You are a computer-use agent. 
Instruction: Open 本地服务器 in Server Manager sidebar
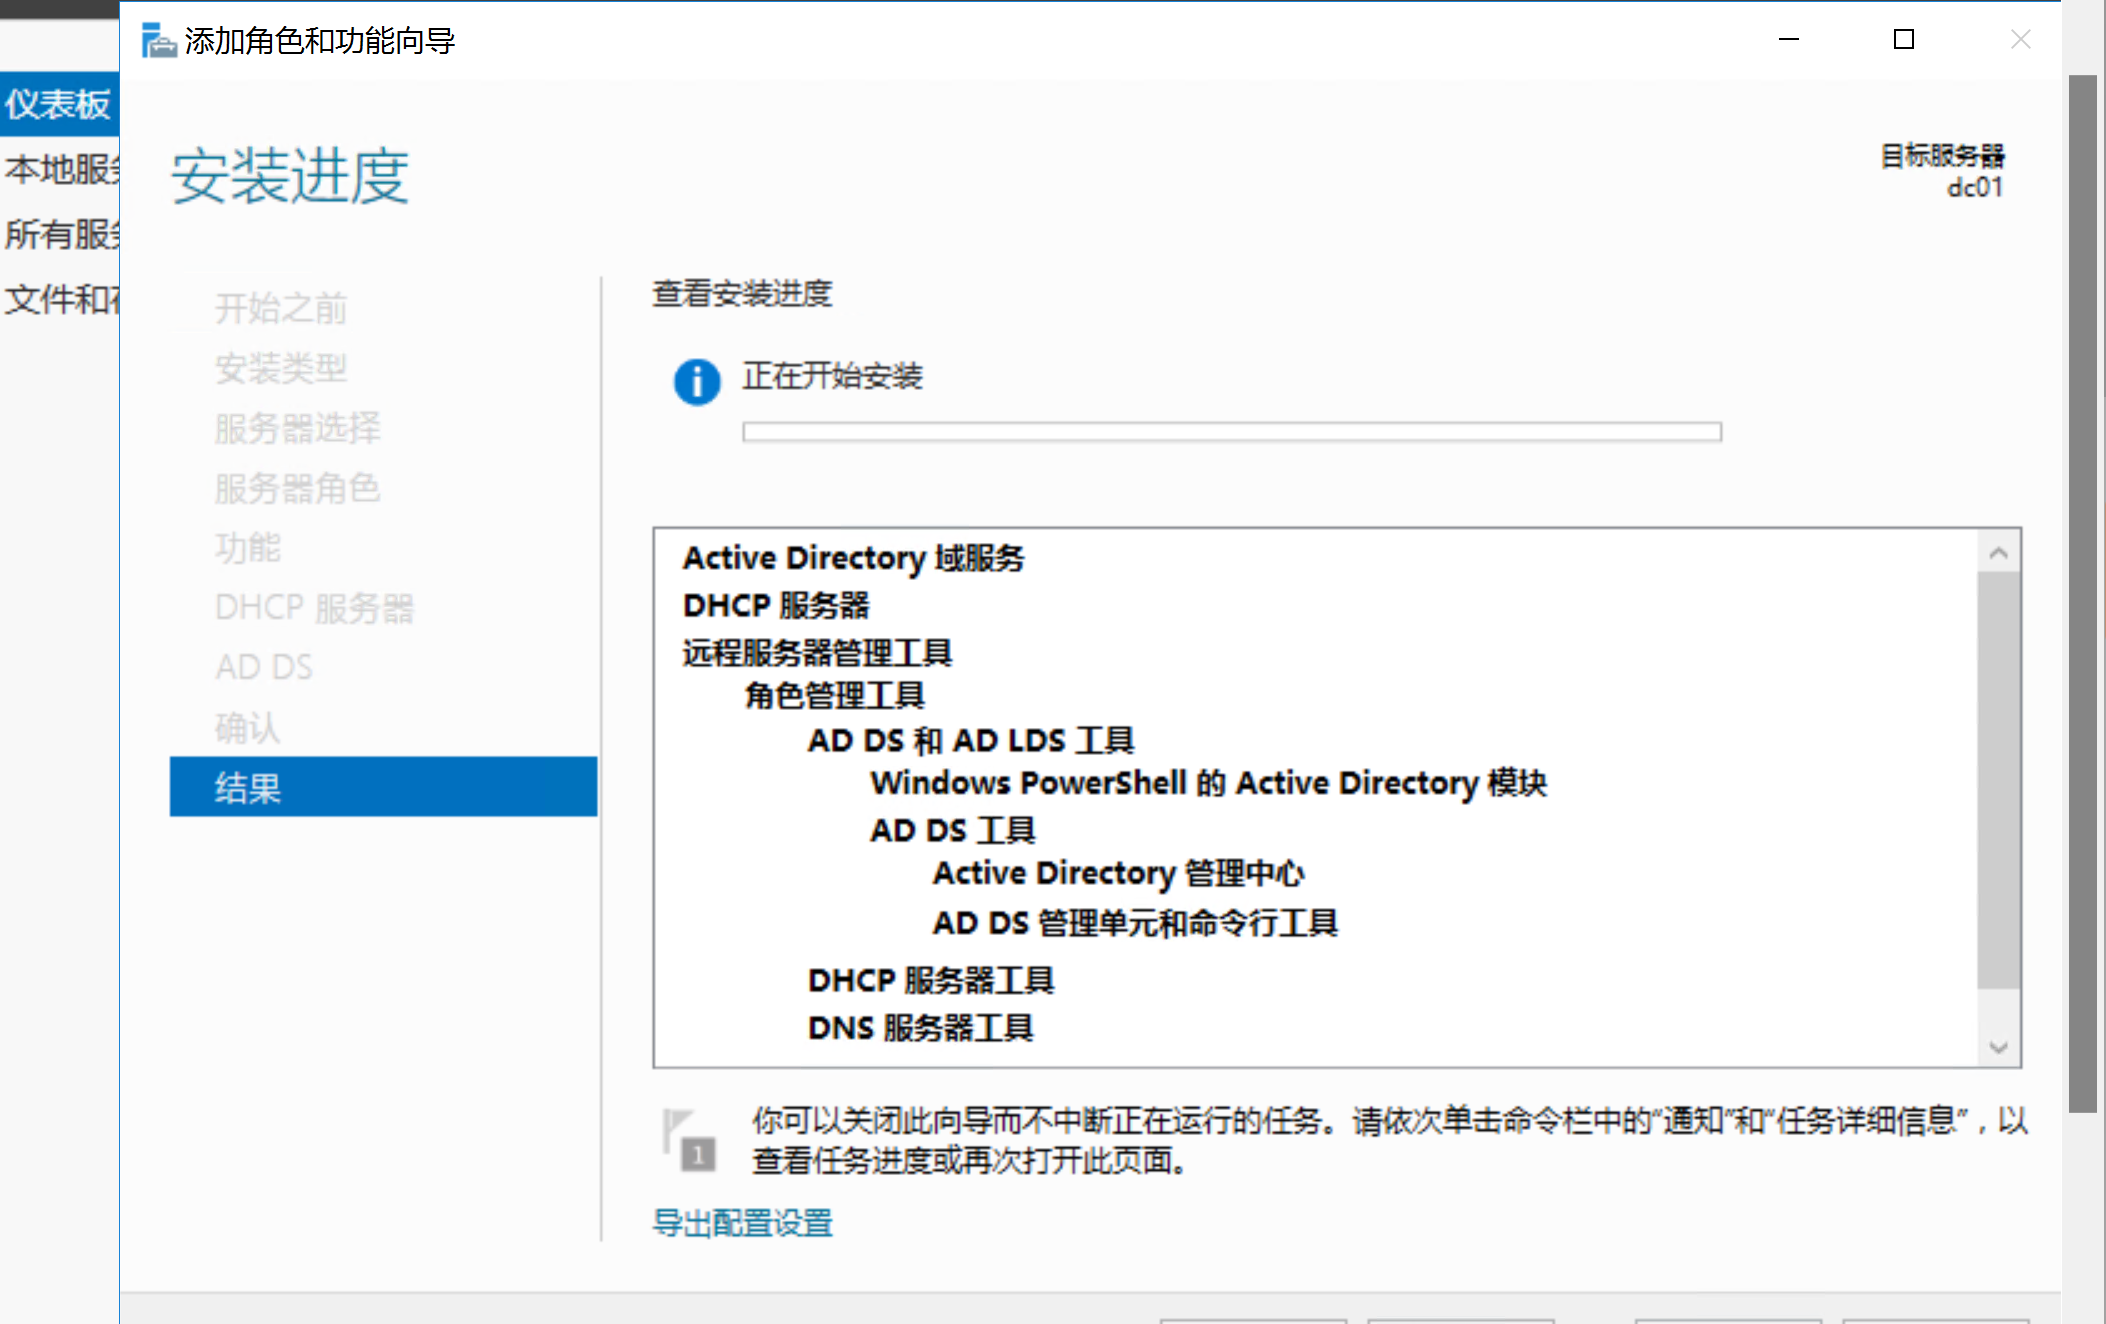point(59,169)
